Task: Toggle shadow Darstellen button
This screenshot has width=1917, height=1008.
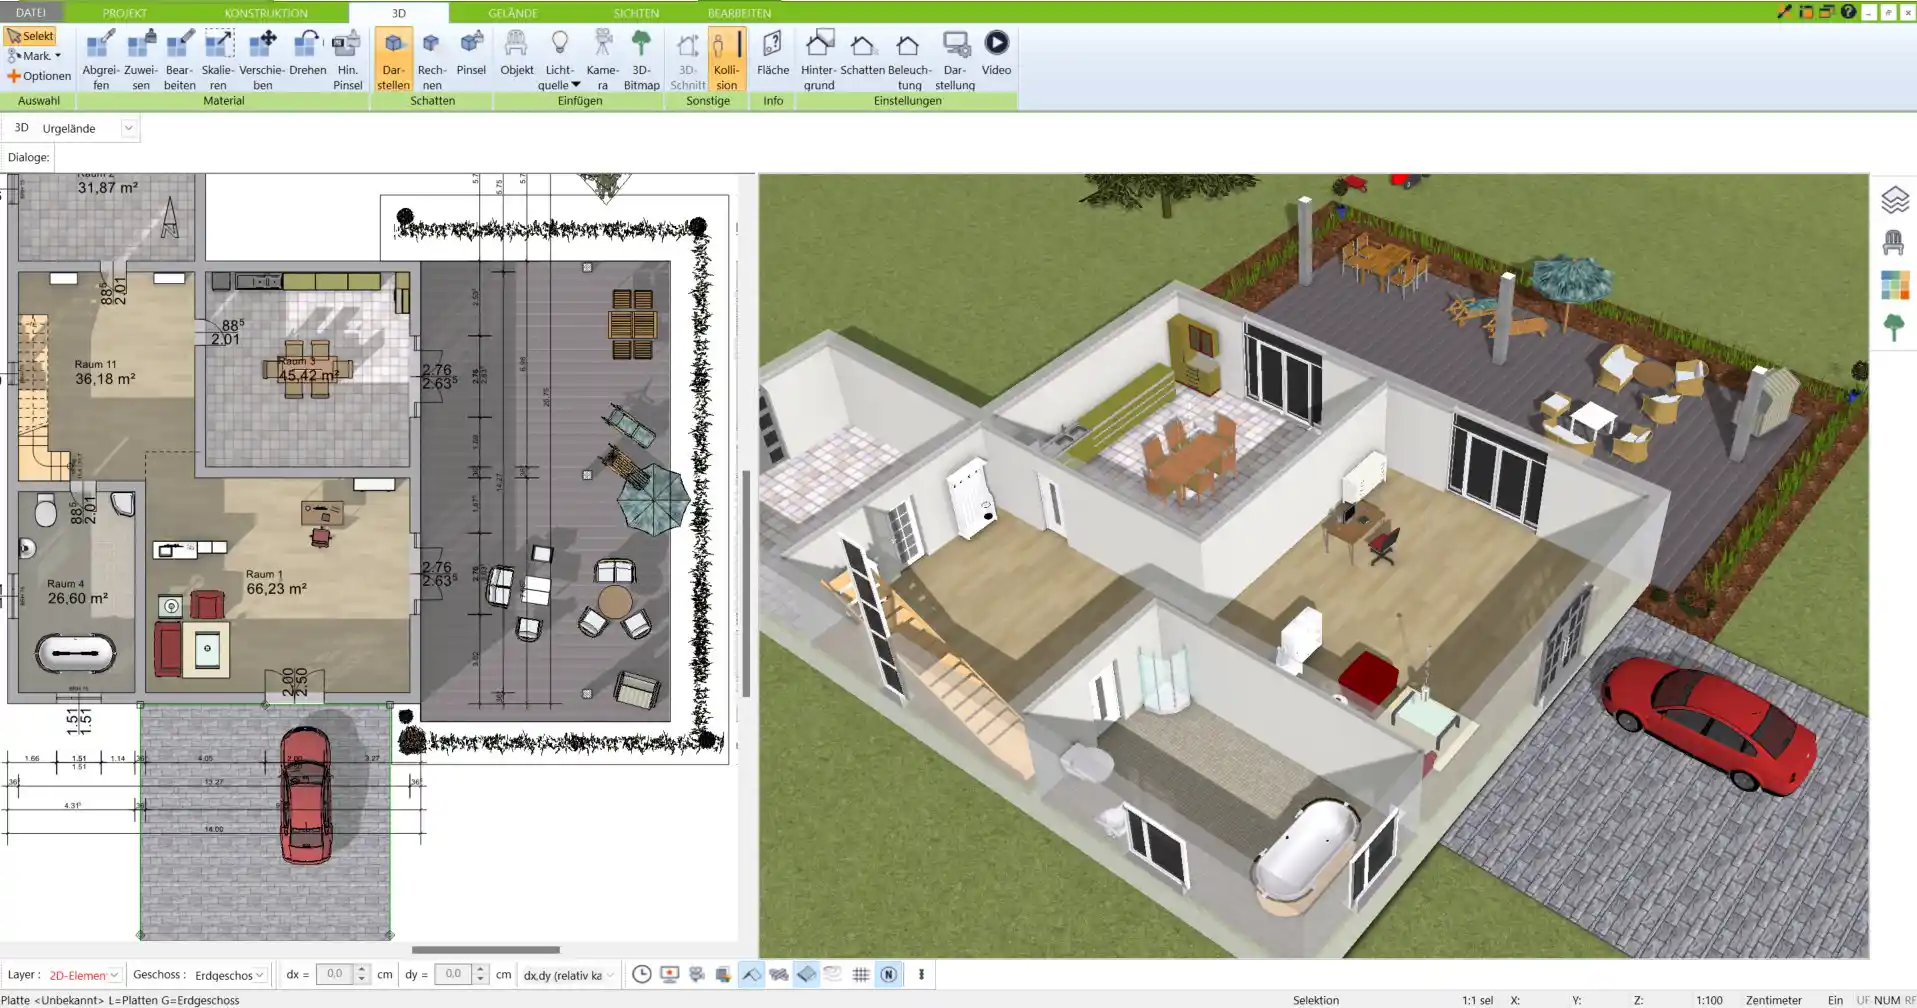Action: click(x=393, y=60)
